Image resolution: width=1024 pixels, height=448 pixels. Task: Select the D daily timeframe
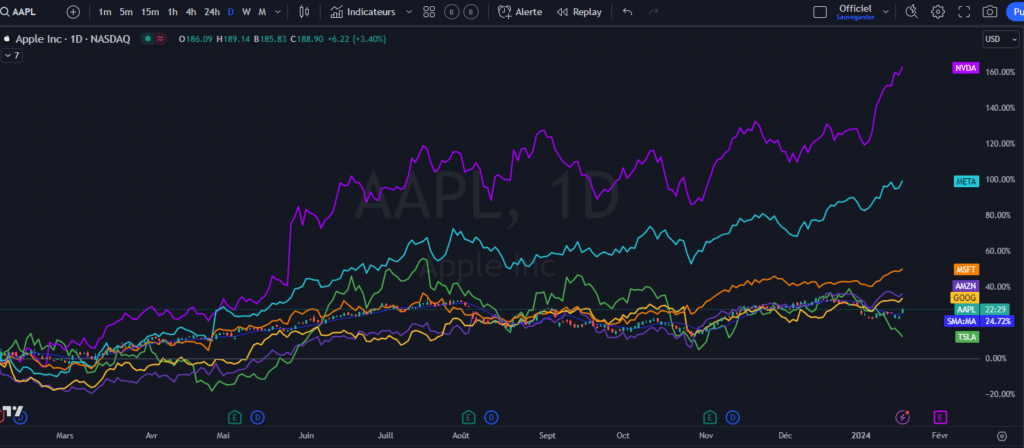click(x=231, y=12)
